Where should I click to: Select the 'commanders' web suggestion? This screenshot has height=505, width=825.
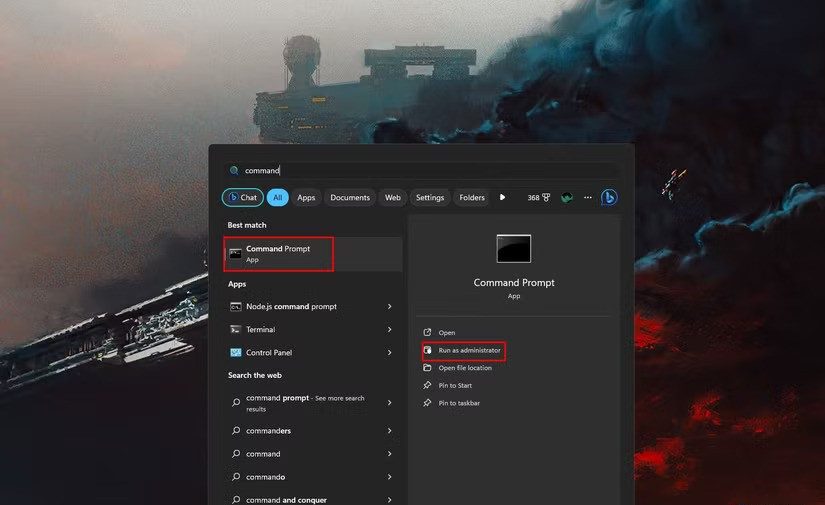[x=313, y=431]
